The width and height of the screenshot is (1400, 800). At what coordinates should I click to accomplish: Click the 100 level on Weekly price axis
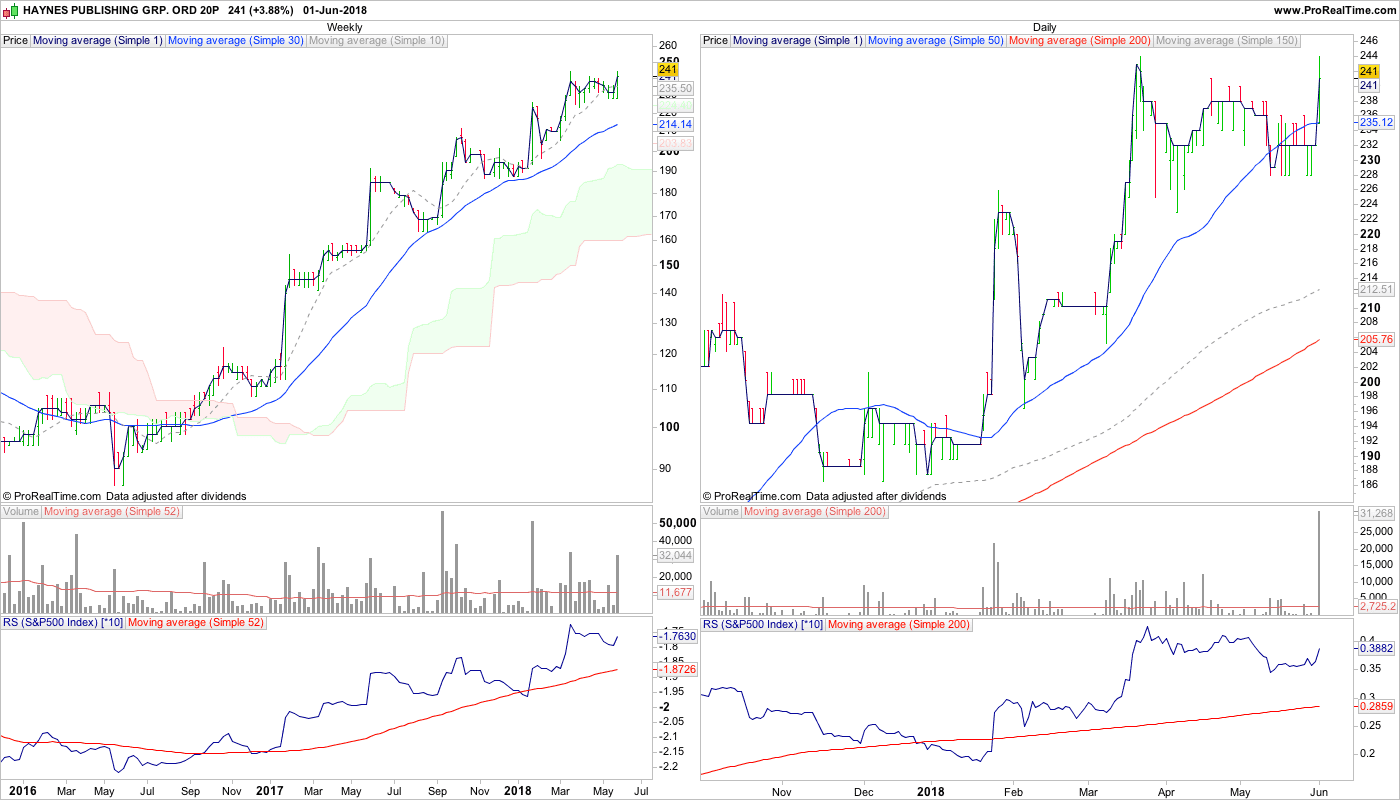point(669,427)
